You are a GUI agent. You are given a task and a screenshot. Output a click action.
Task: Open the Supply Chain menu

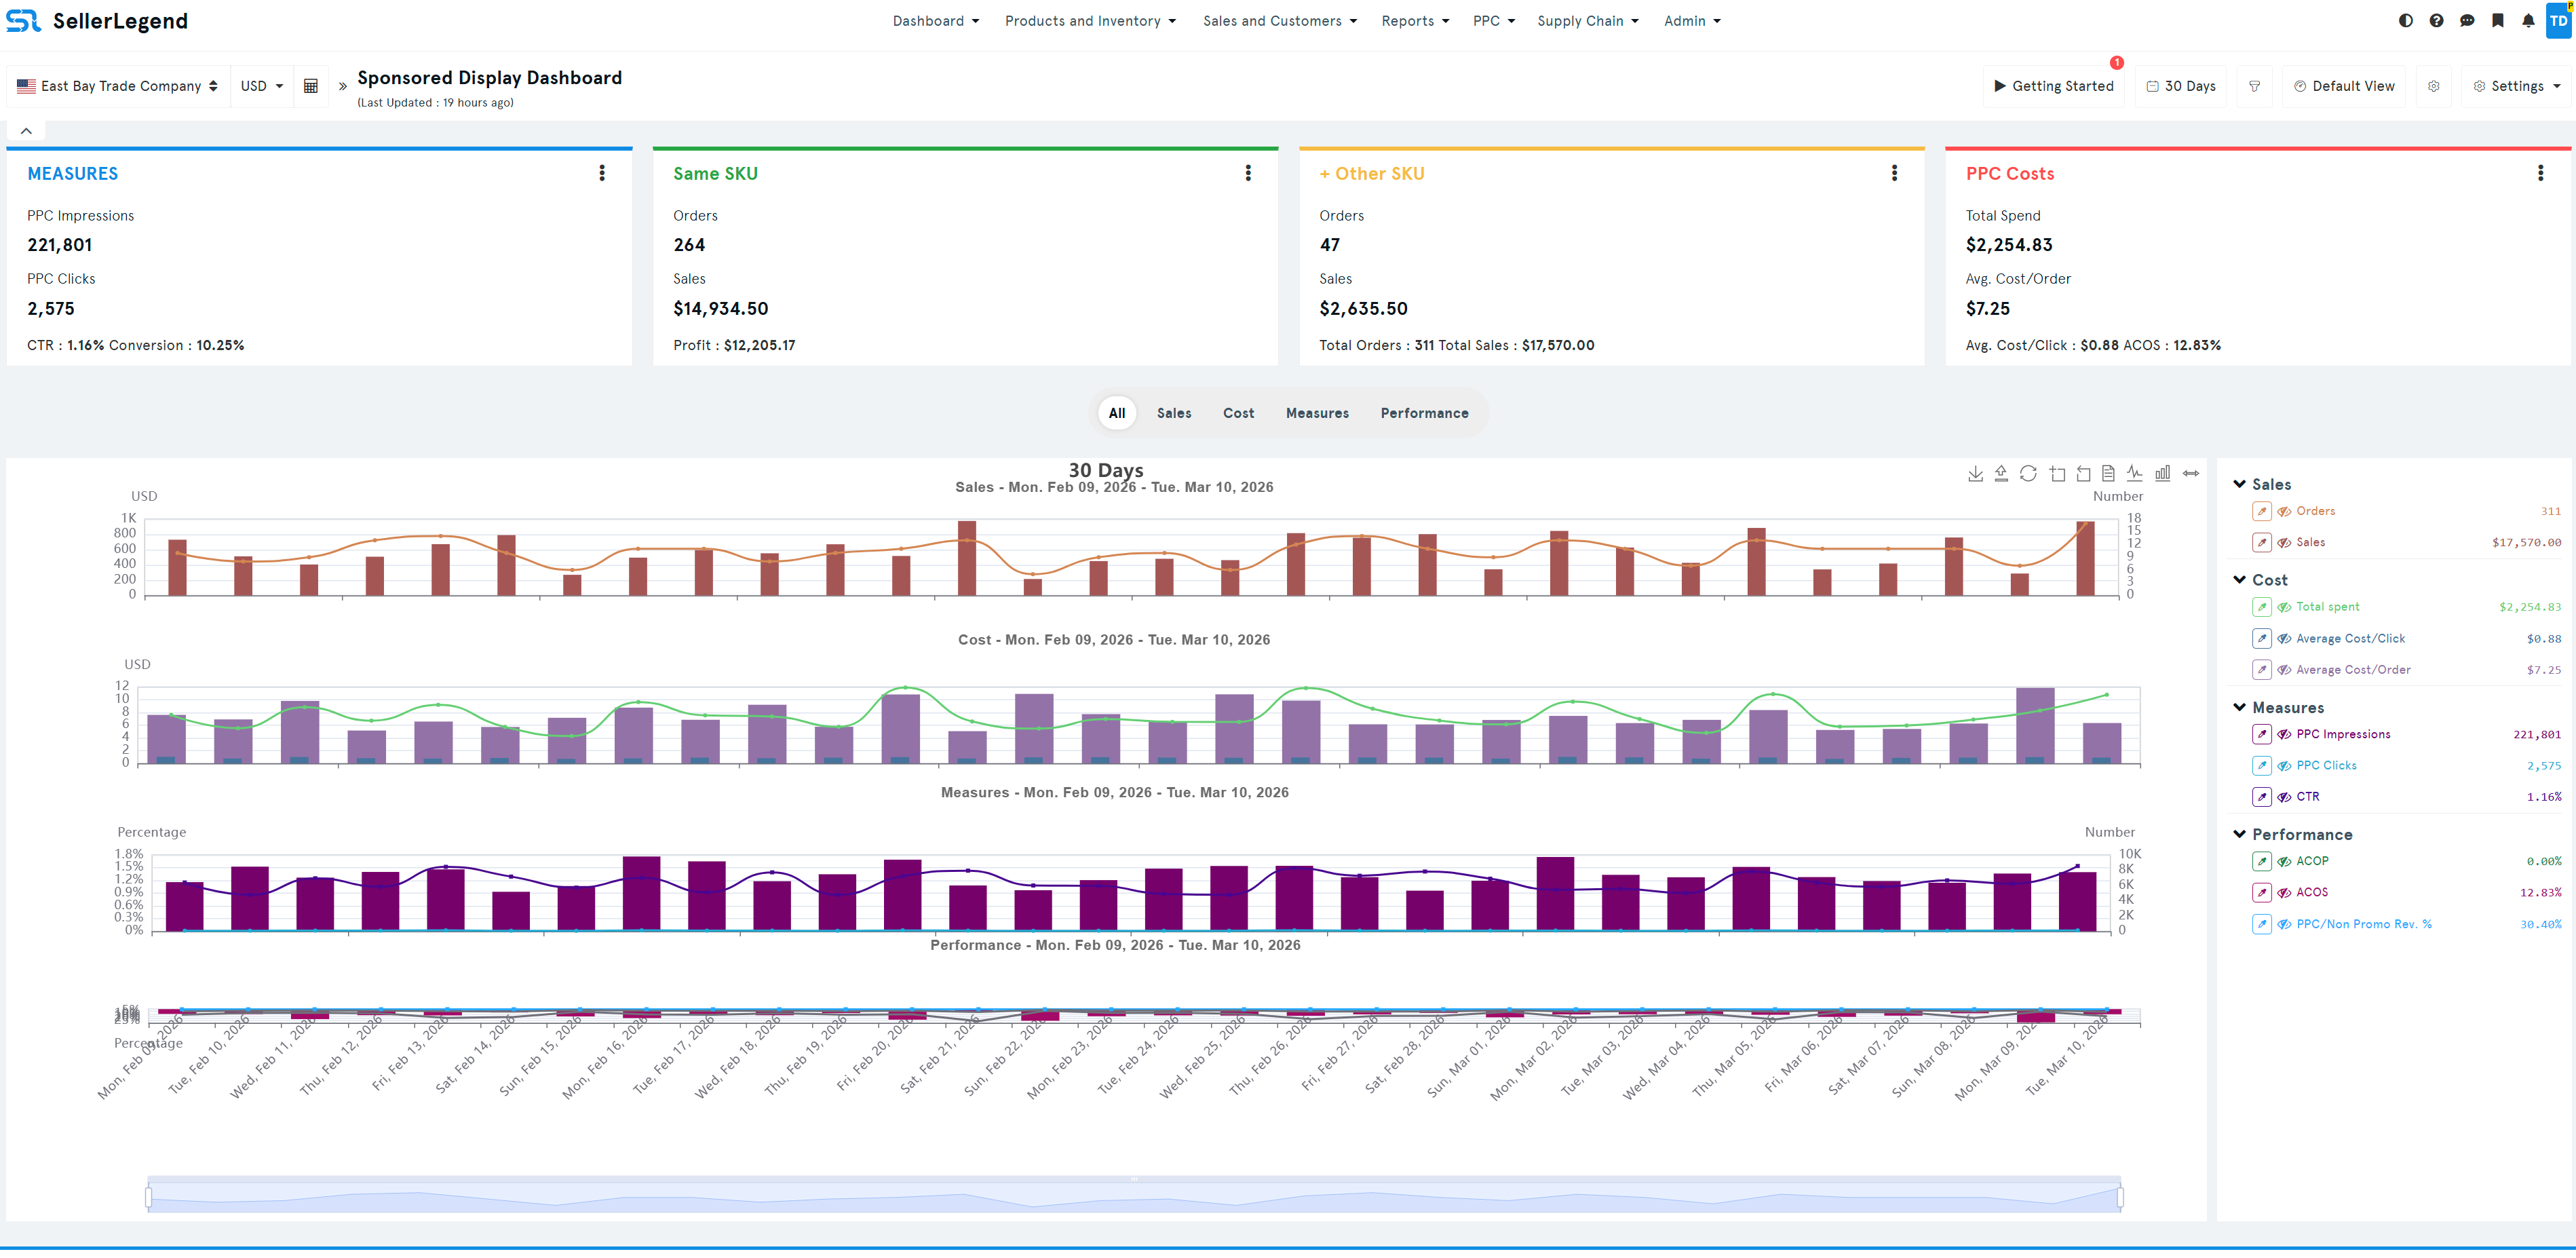pos(1586,20)
